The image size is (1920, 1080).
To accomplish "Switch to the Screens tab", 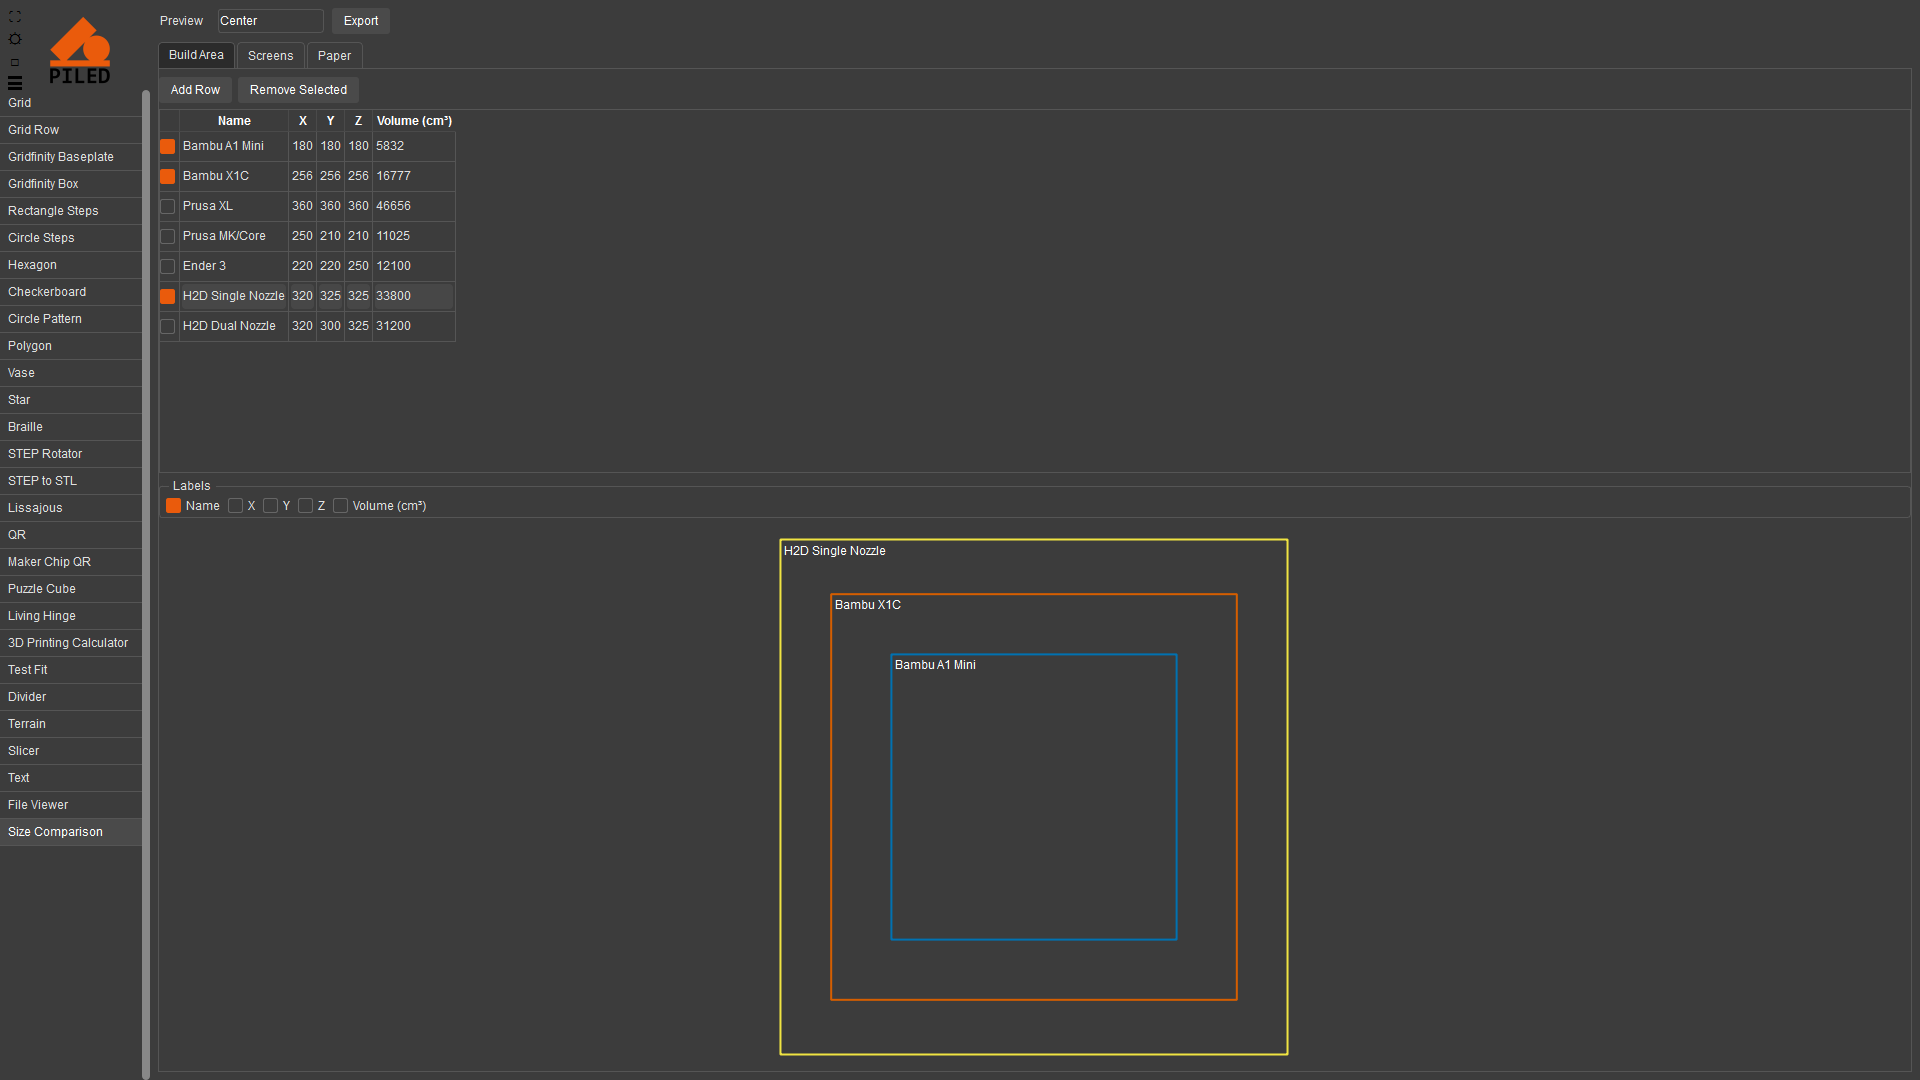I will pyautogui.click(x=270, y=56).
